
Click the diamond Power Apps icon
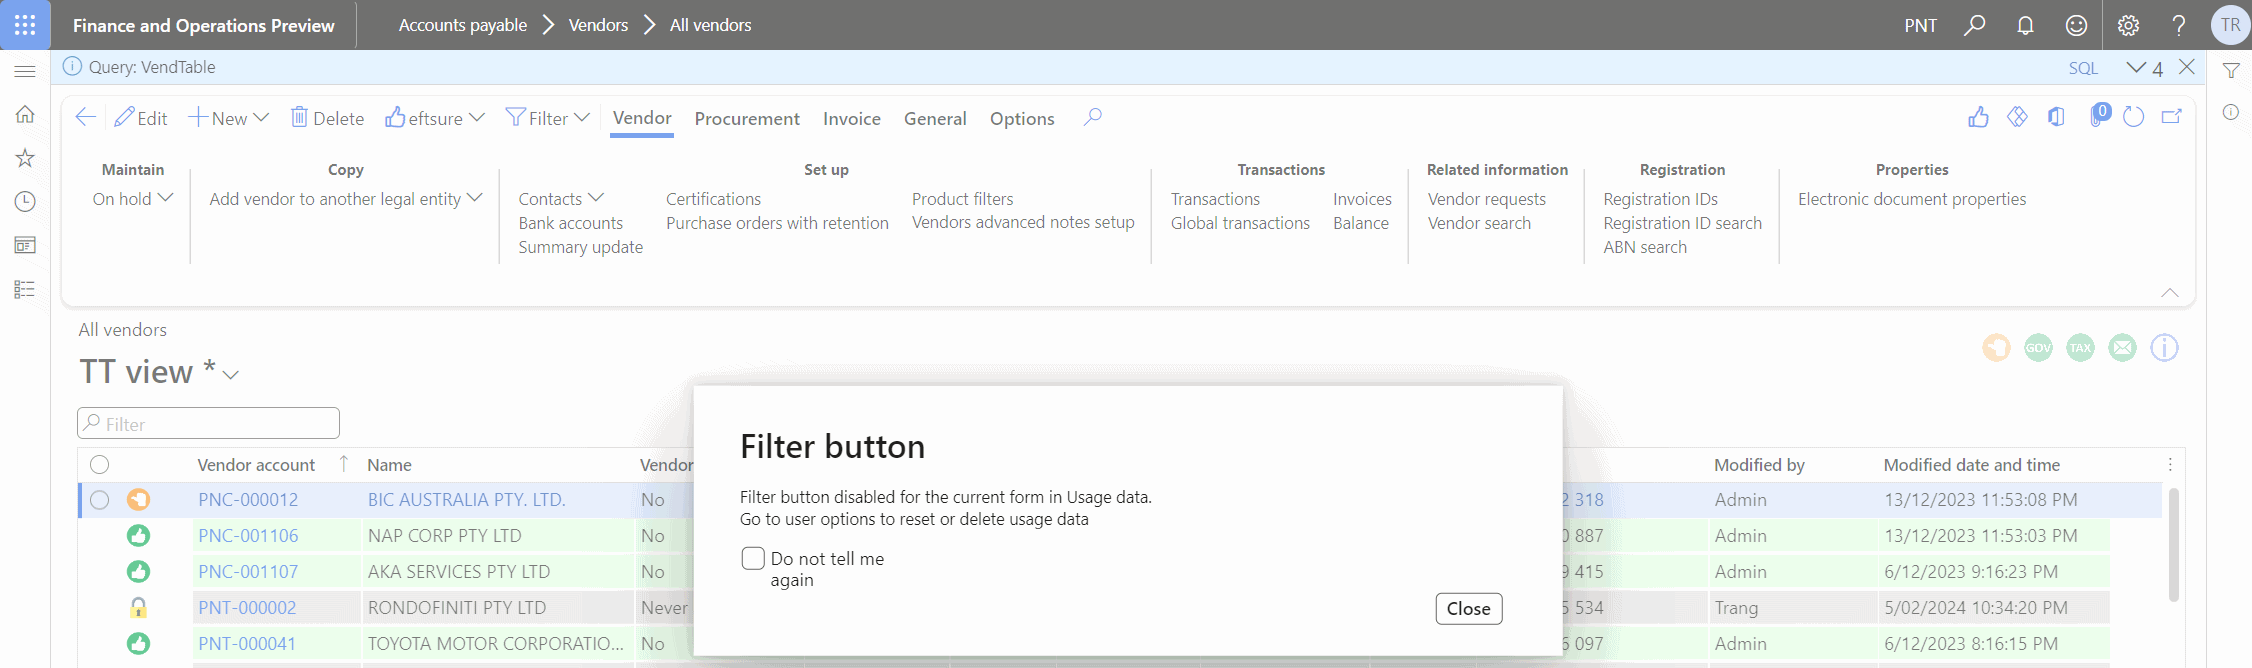[2017, 117]
